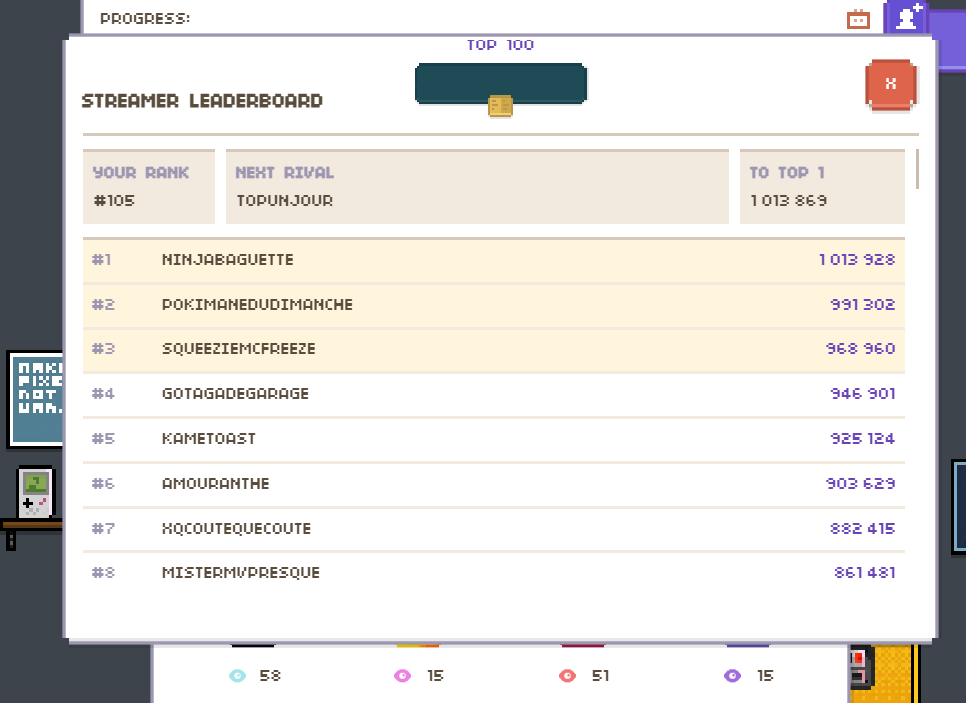The image size is (966, 703).
Task: Click the KAMETOAST streamer name
Action: [x=209, y=439]
